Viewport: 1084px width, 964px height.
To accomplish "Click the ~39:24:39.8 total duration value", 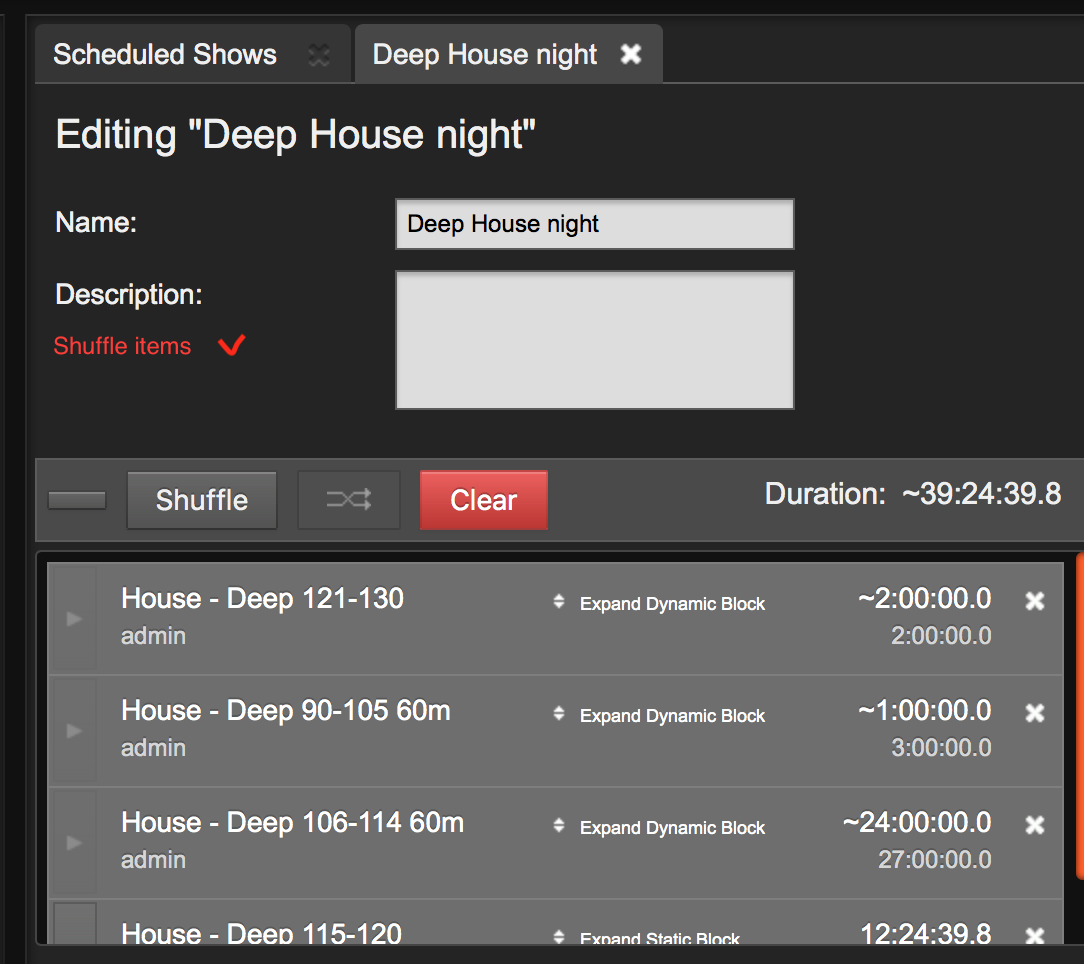I will pyautogui.click(x=982, y=494).
